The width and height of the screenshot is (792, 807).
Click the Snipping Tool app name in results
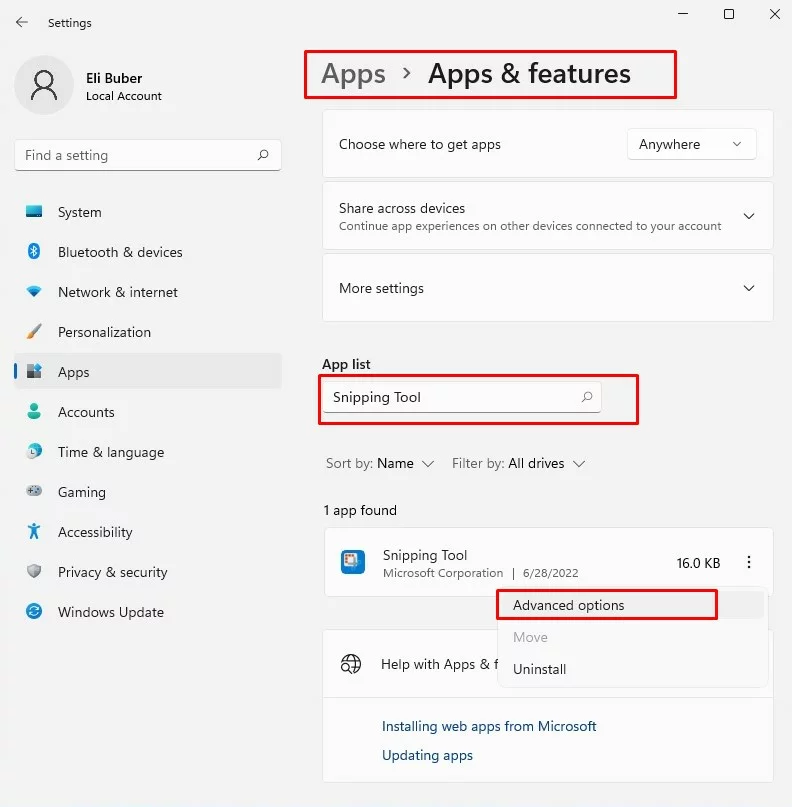[x=425, y=555]
